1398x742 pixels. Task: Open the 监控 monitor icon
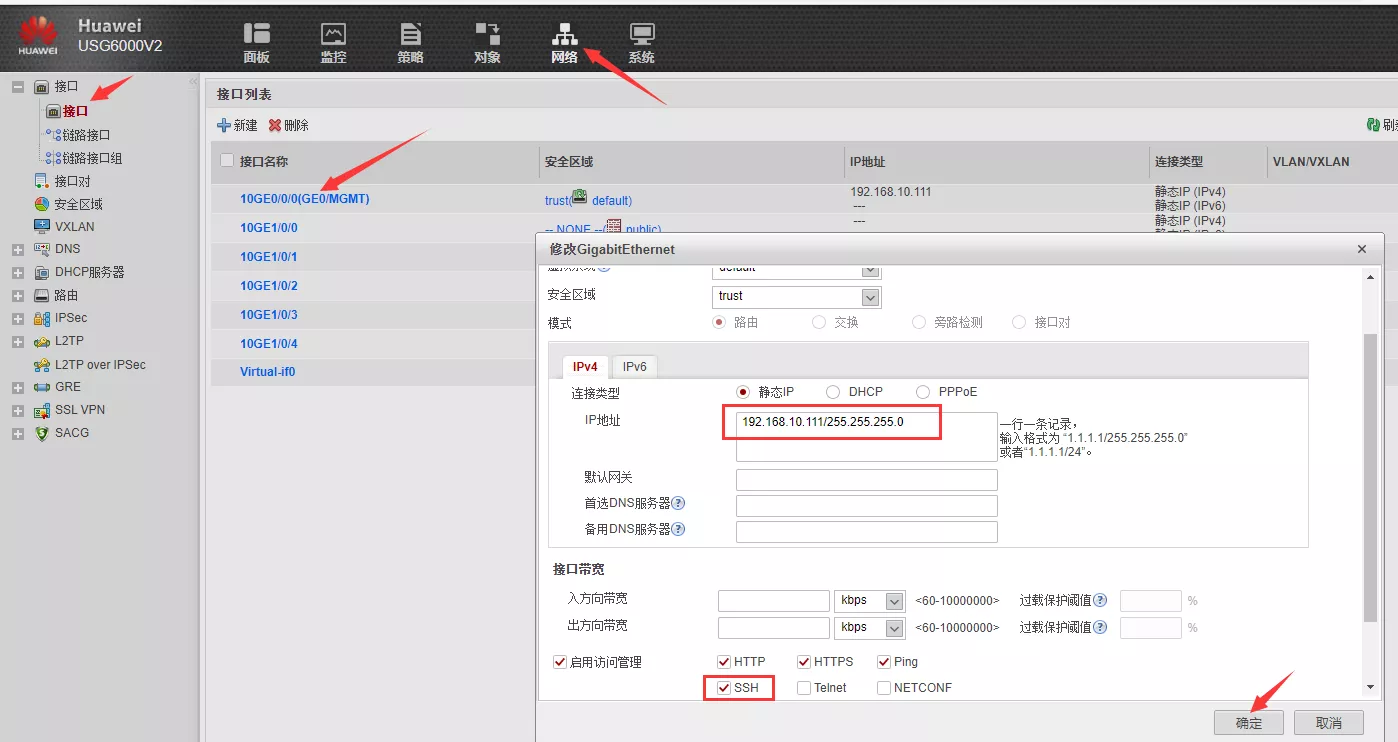333,35
